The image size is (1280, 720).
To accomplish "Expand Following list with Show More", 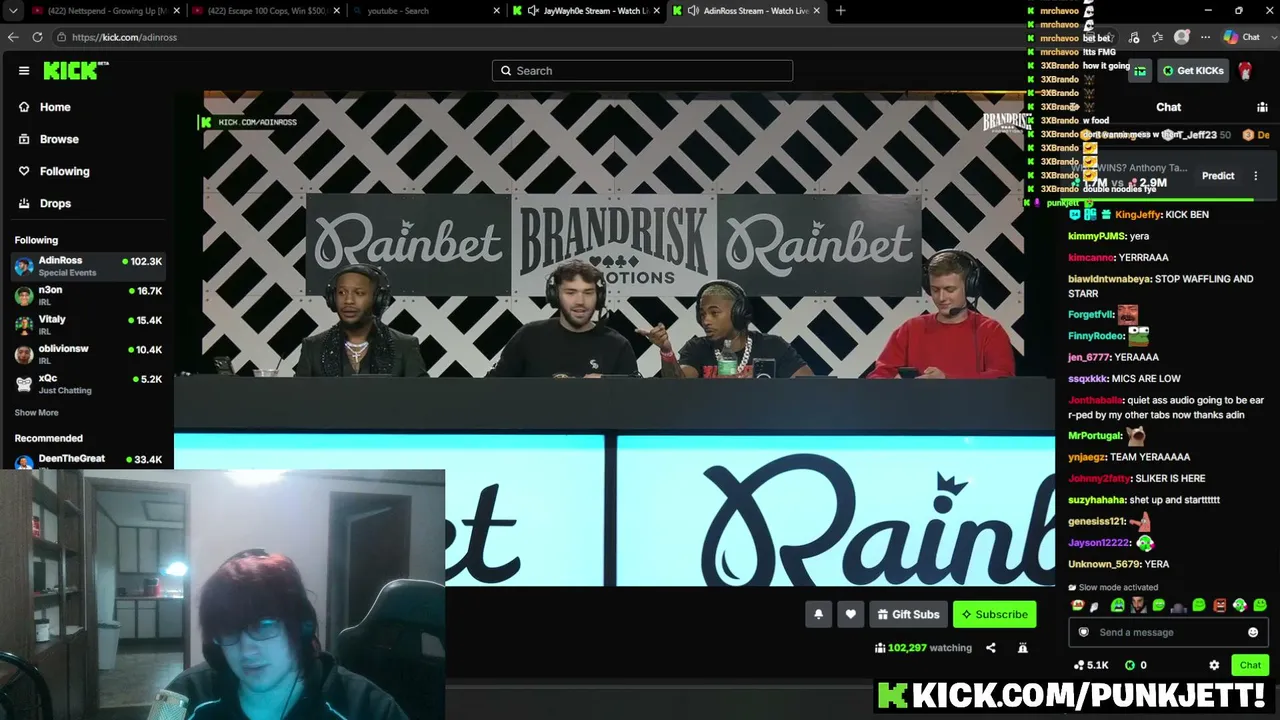I will (x=36, y=413).
